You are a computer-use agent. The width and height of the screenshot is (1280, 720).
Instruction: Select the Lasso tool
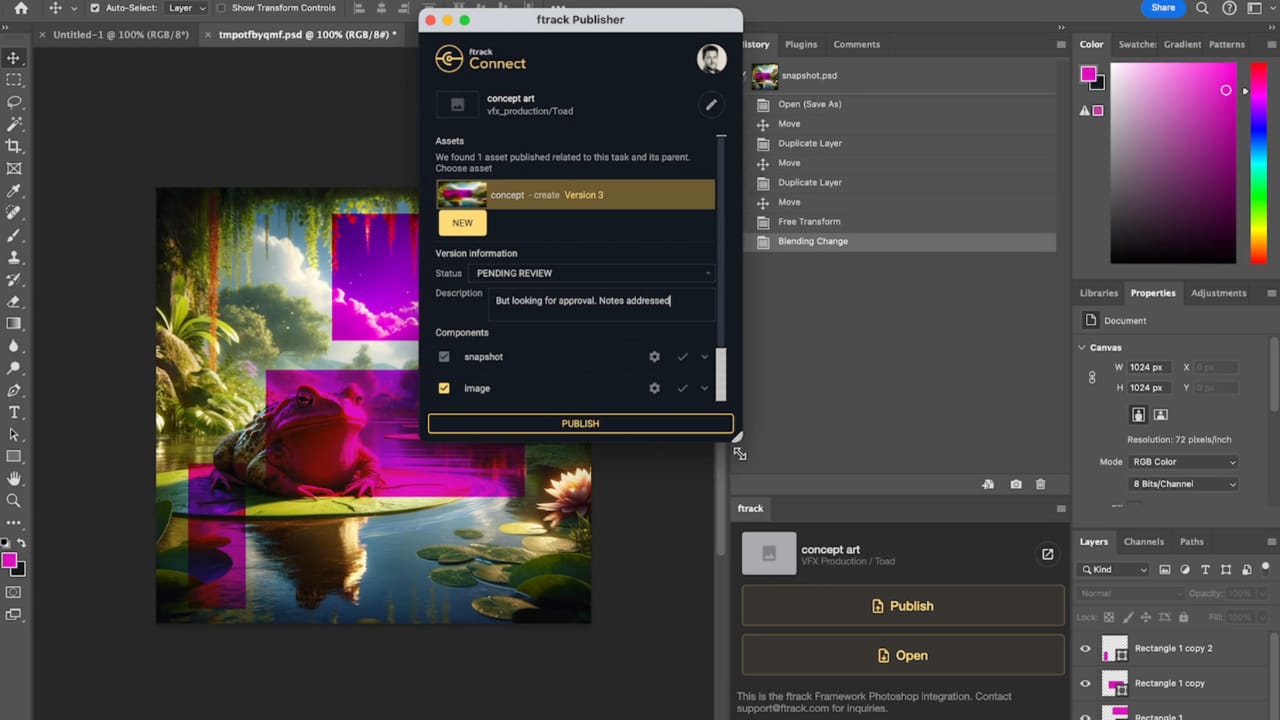click(14, 102)
